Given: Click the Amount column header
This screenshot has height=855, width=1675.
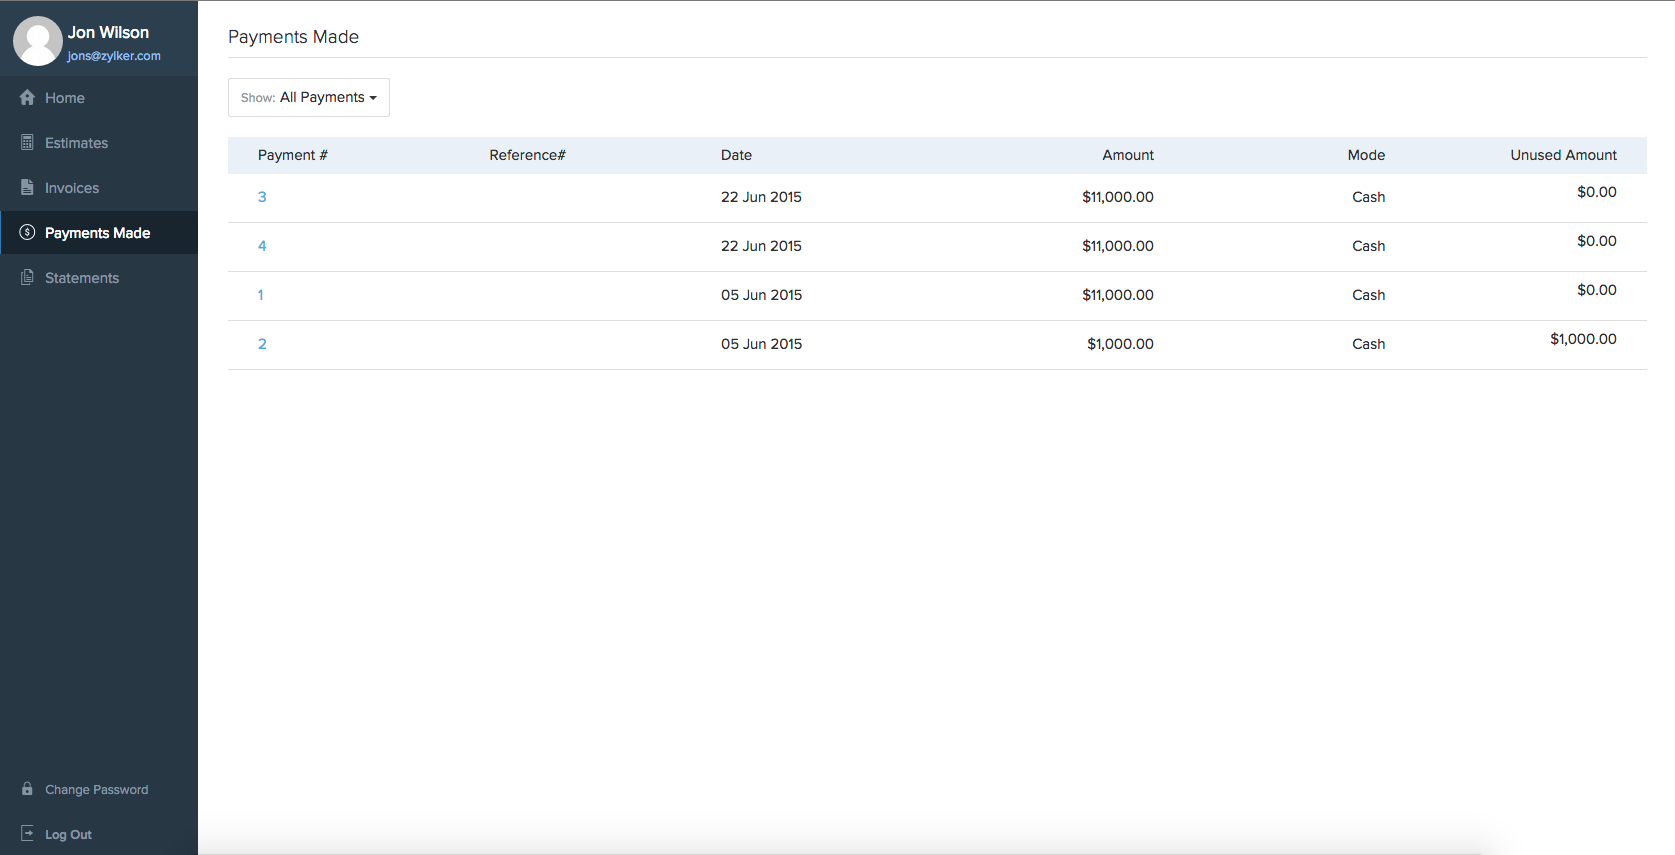Looking at the screenshot, I should coord(1128,155).
